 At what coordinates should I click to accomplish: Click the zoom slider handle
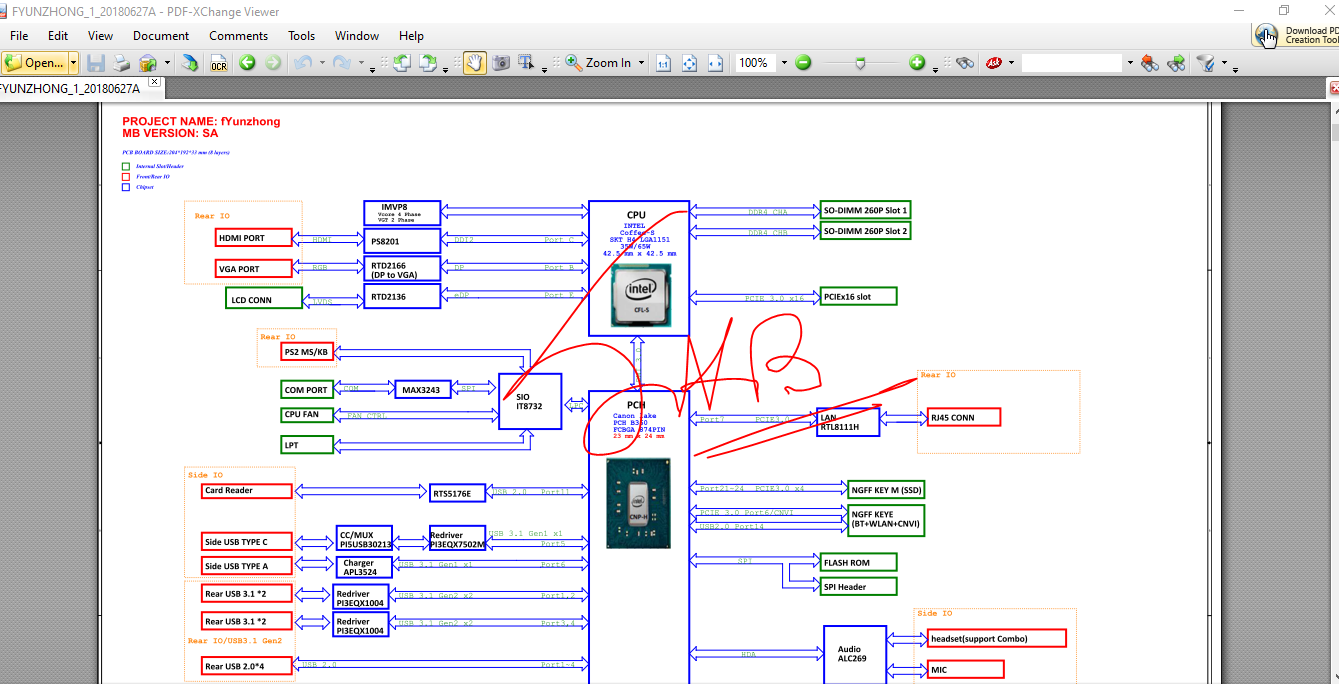pyautogui.click(x=861, y=63)
